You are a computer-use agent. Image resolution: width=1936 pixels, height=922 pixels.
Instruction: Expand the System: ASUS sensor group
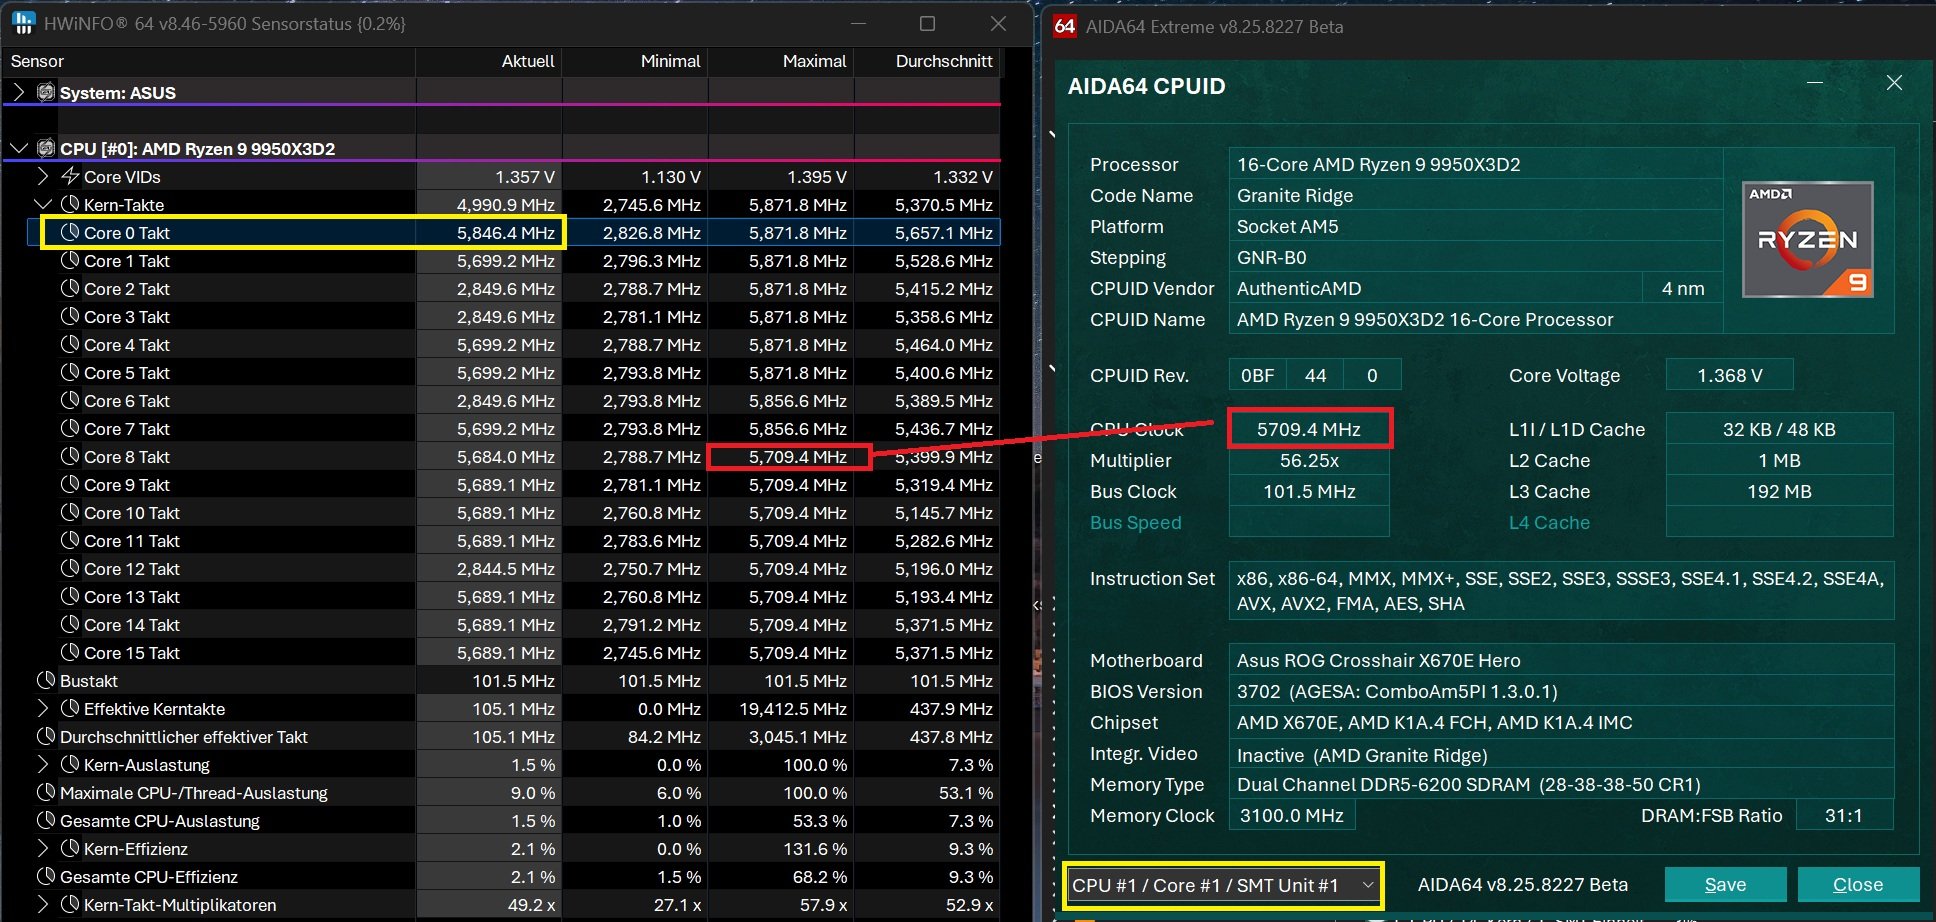[x=18, y=92]
